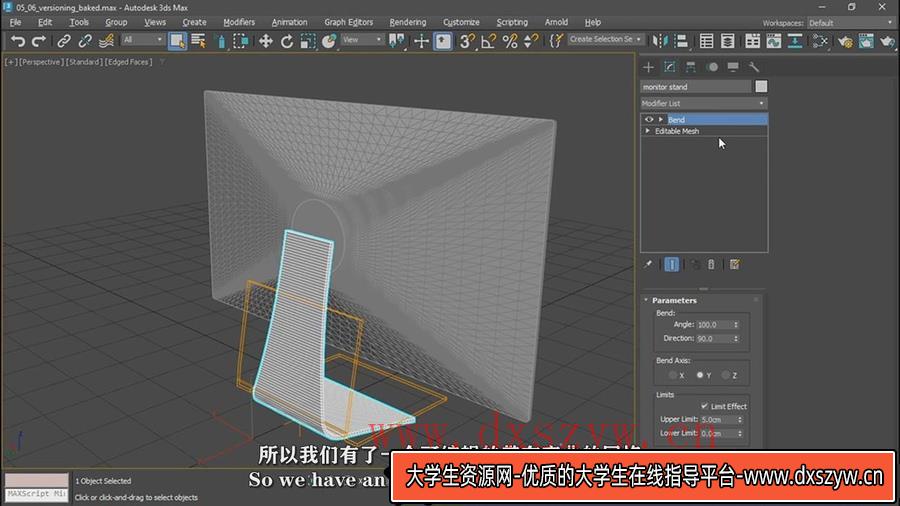
Task: Click Use Pivot Point Center icon
Action: 397,41
